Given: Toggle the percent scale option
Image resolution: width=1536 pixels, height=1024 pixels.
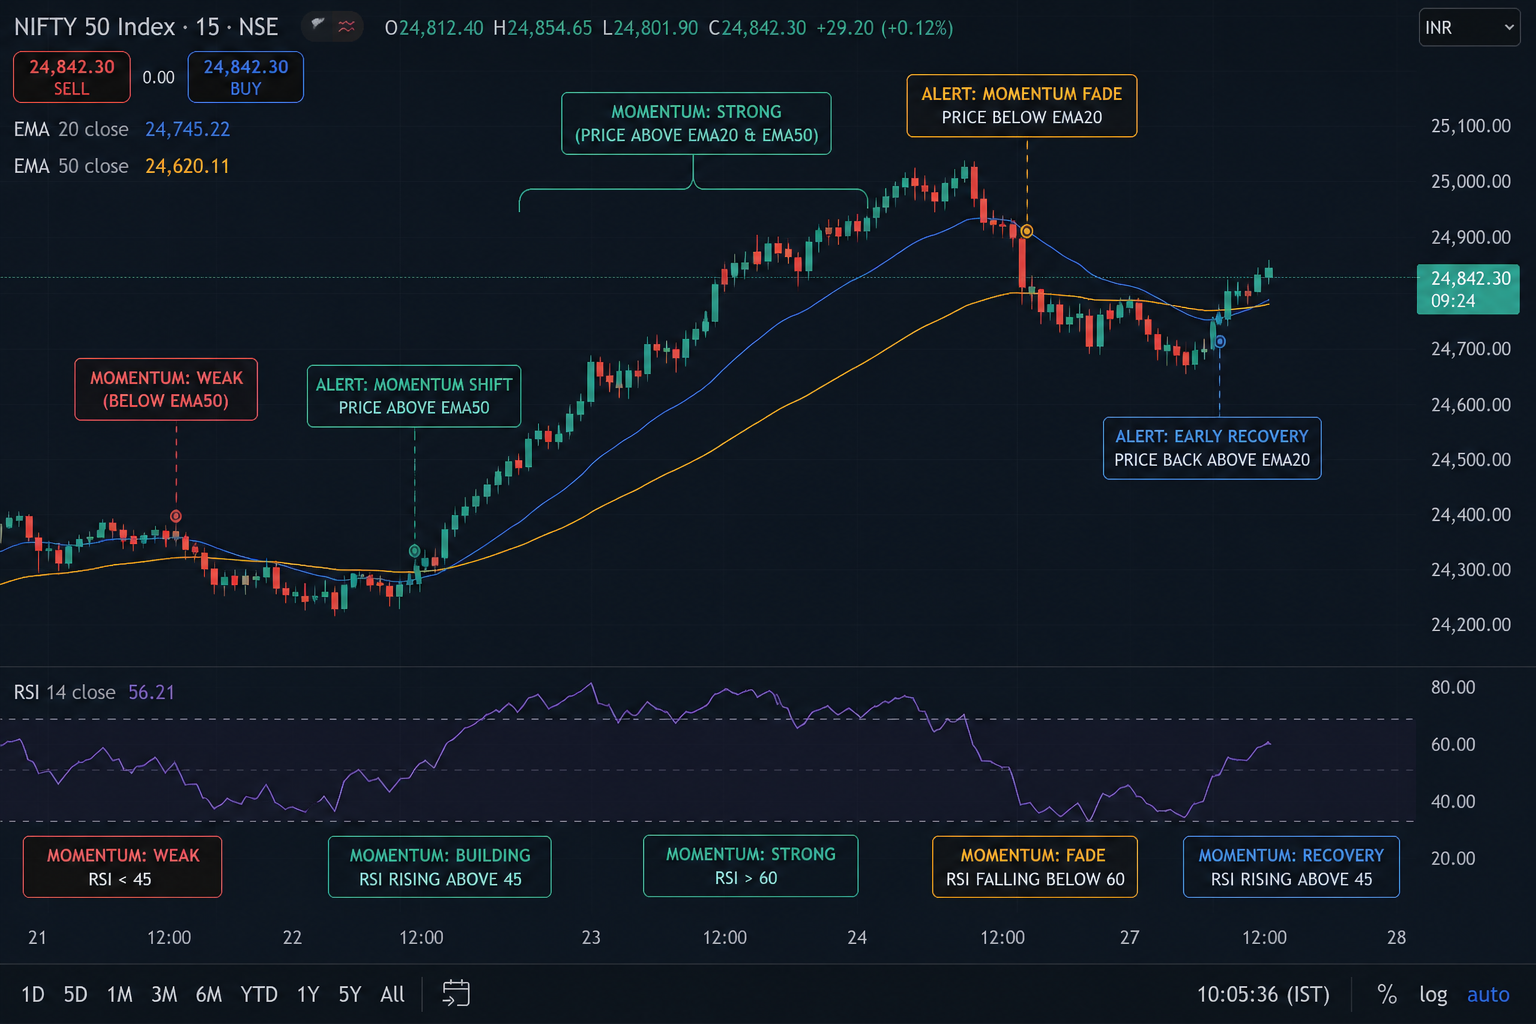Looking at the screenshot, I should pyautogui.click(x=1387, y=994).
